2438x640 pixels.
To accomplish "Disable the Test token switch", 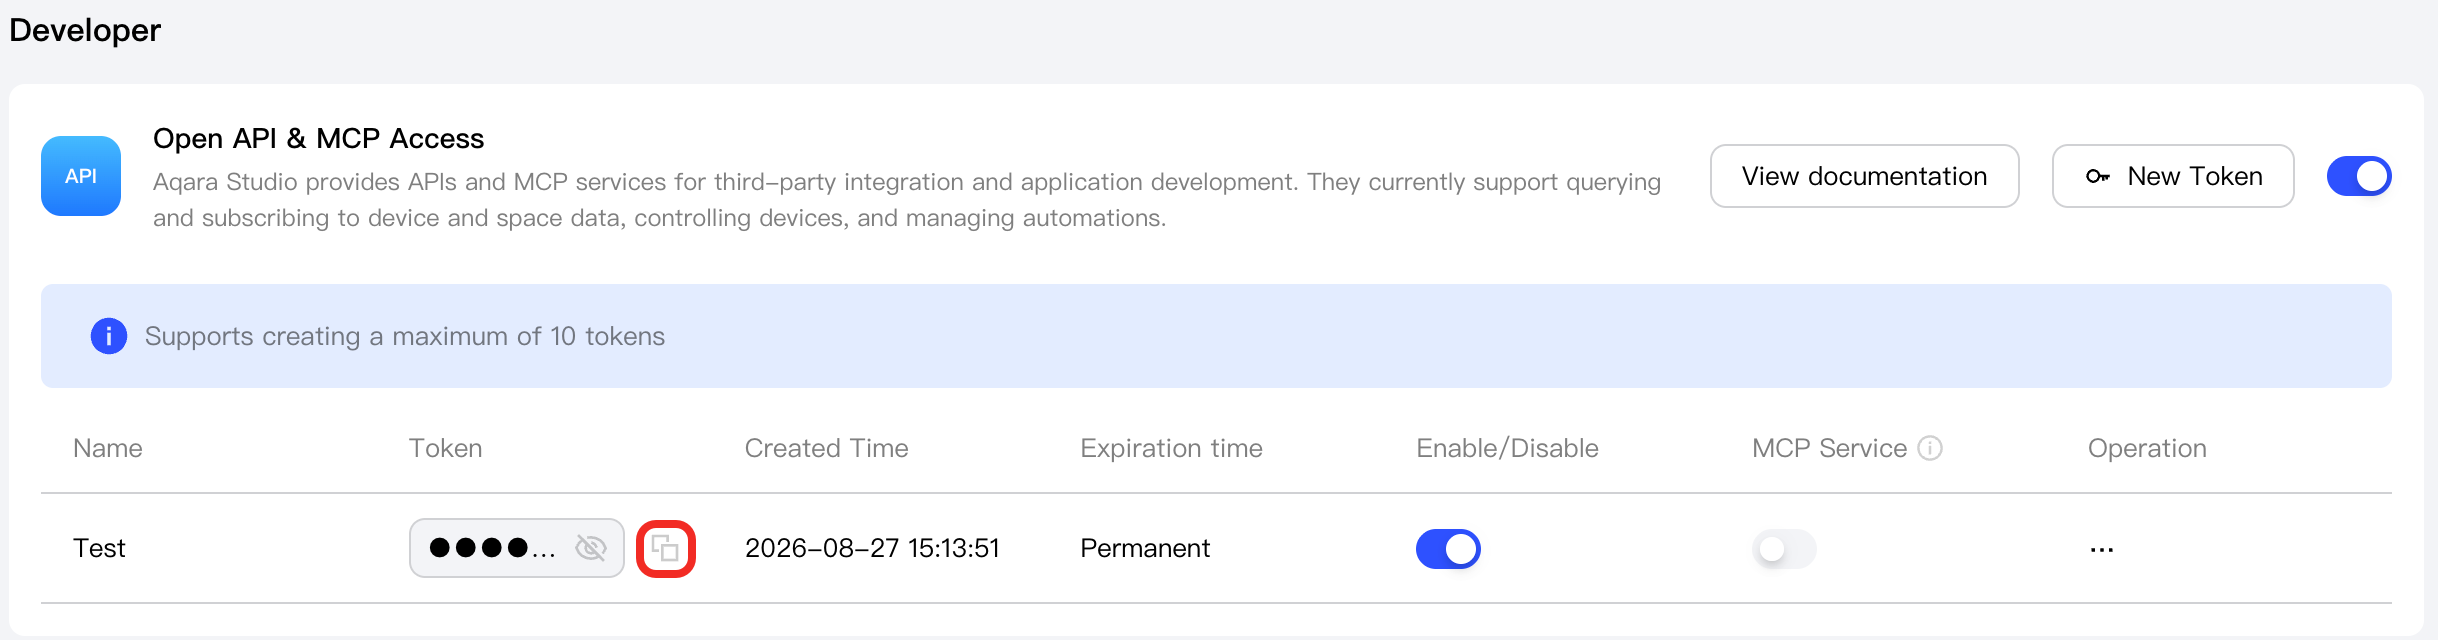I will [x=1448, y=549].
